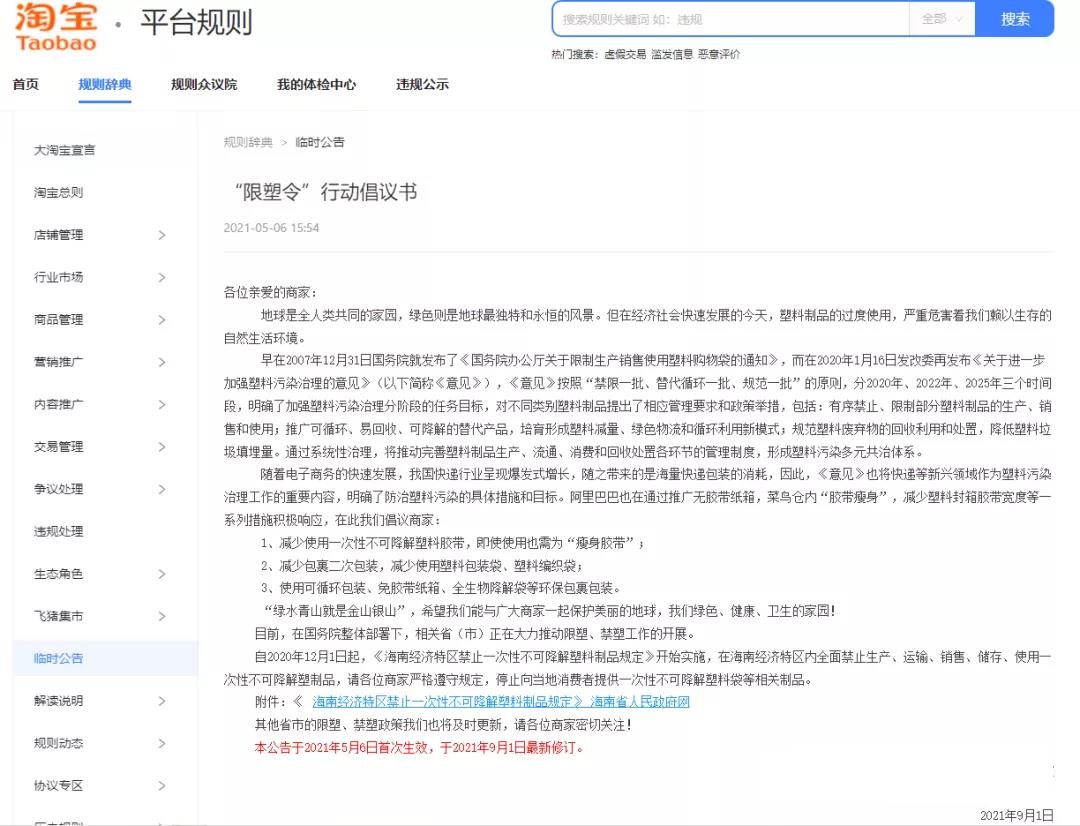Go to 首页 in the top navigation
The height and width of the screenshot is (826, 1080).
point(24,85)
